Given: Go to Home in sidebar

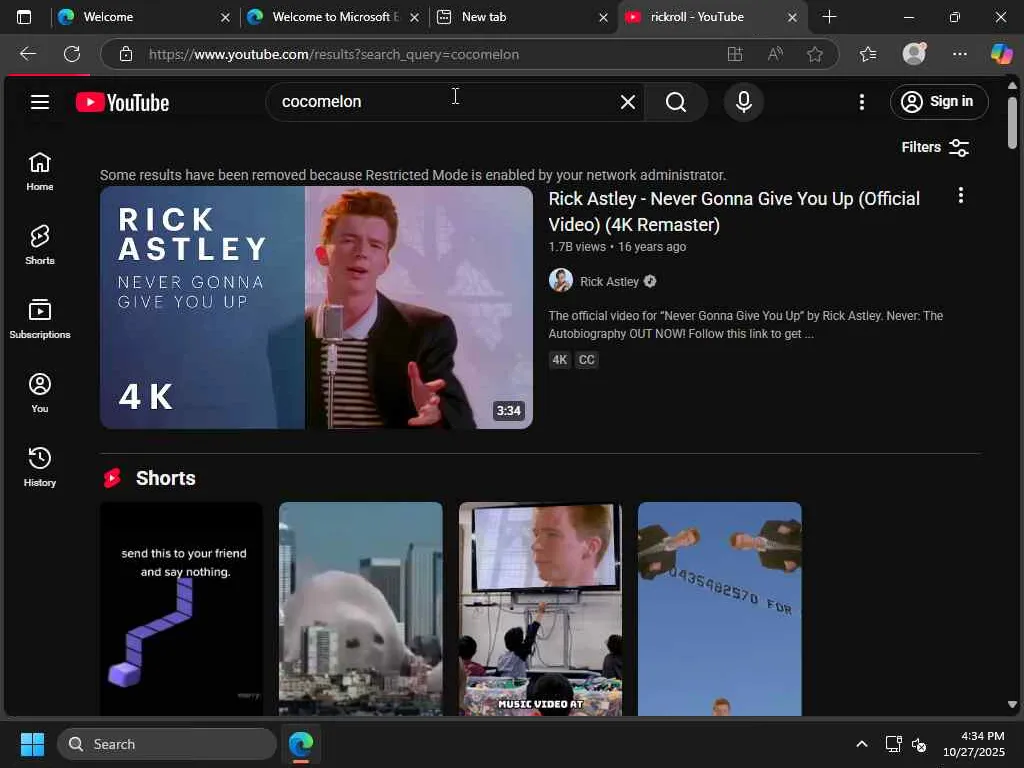Looking at the screenshot, I should coord(40,172).
